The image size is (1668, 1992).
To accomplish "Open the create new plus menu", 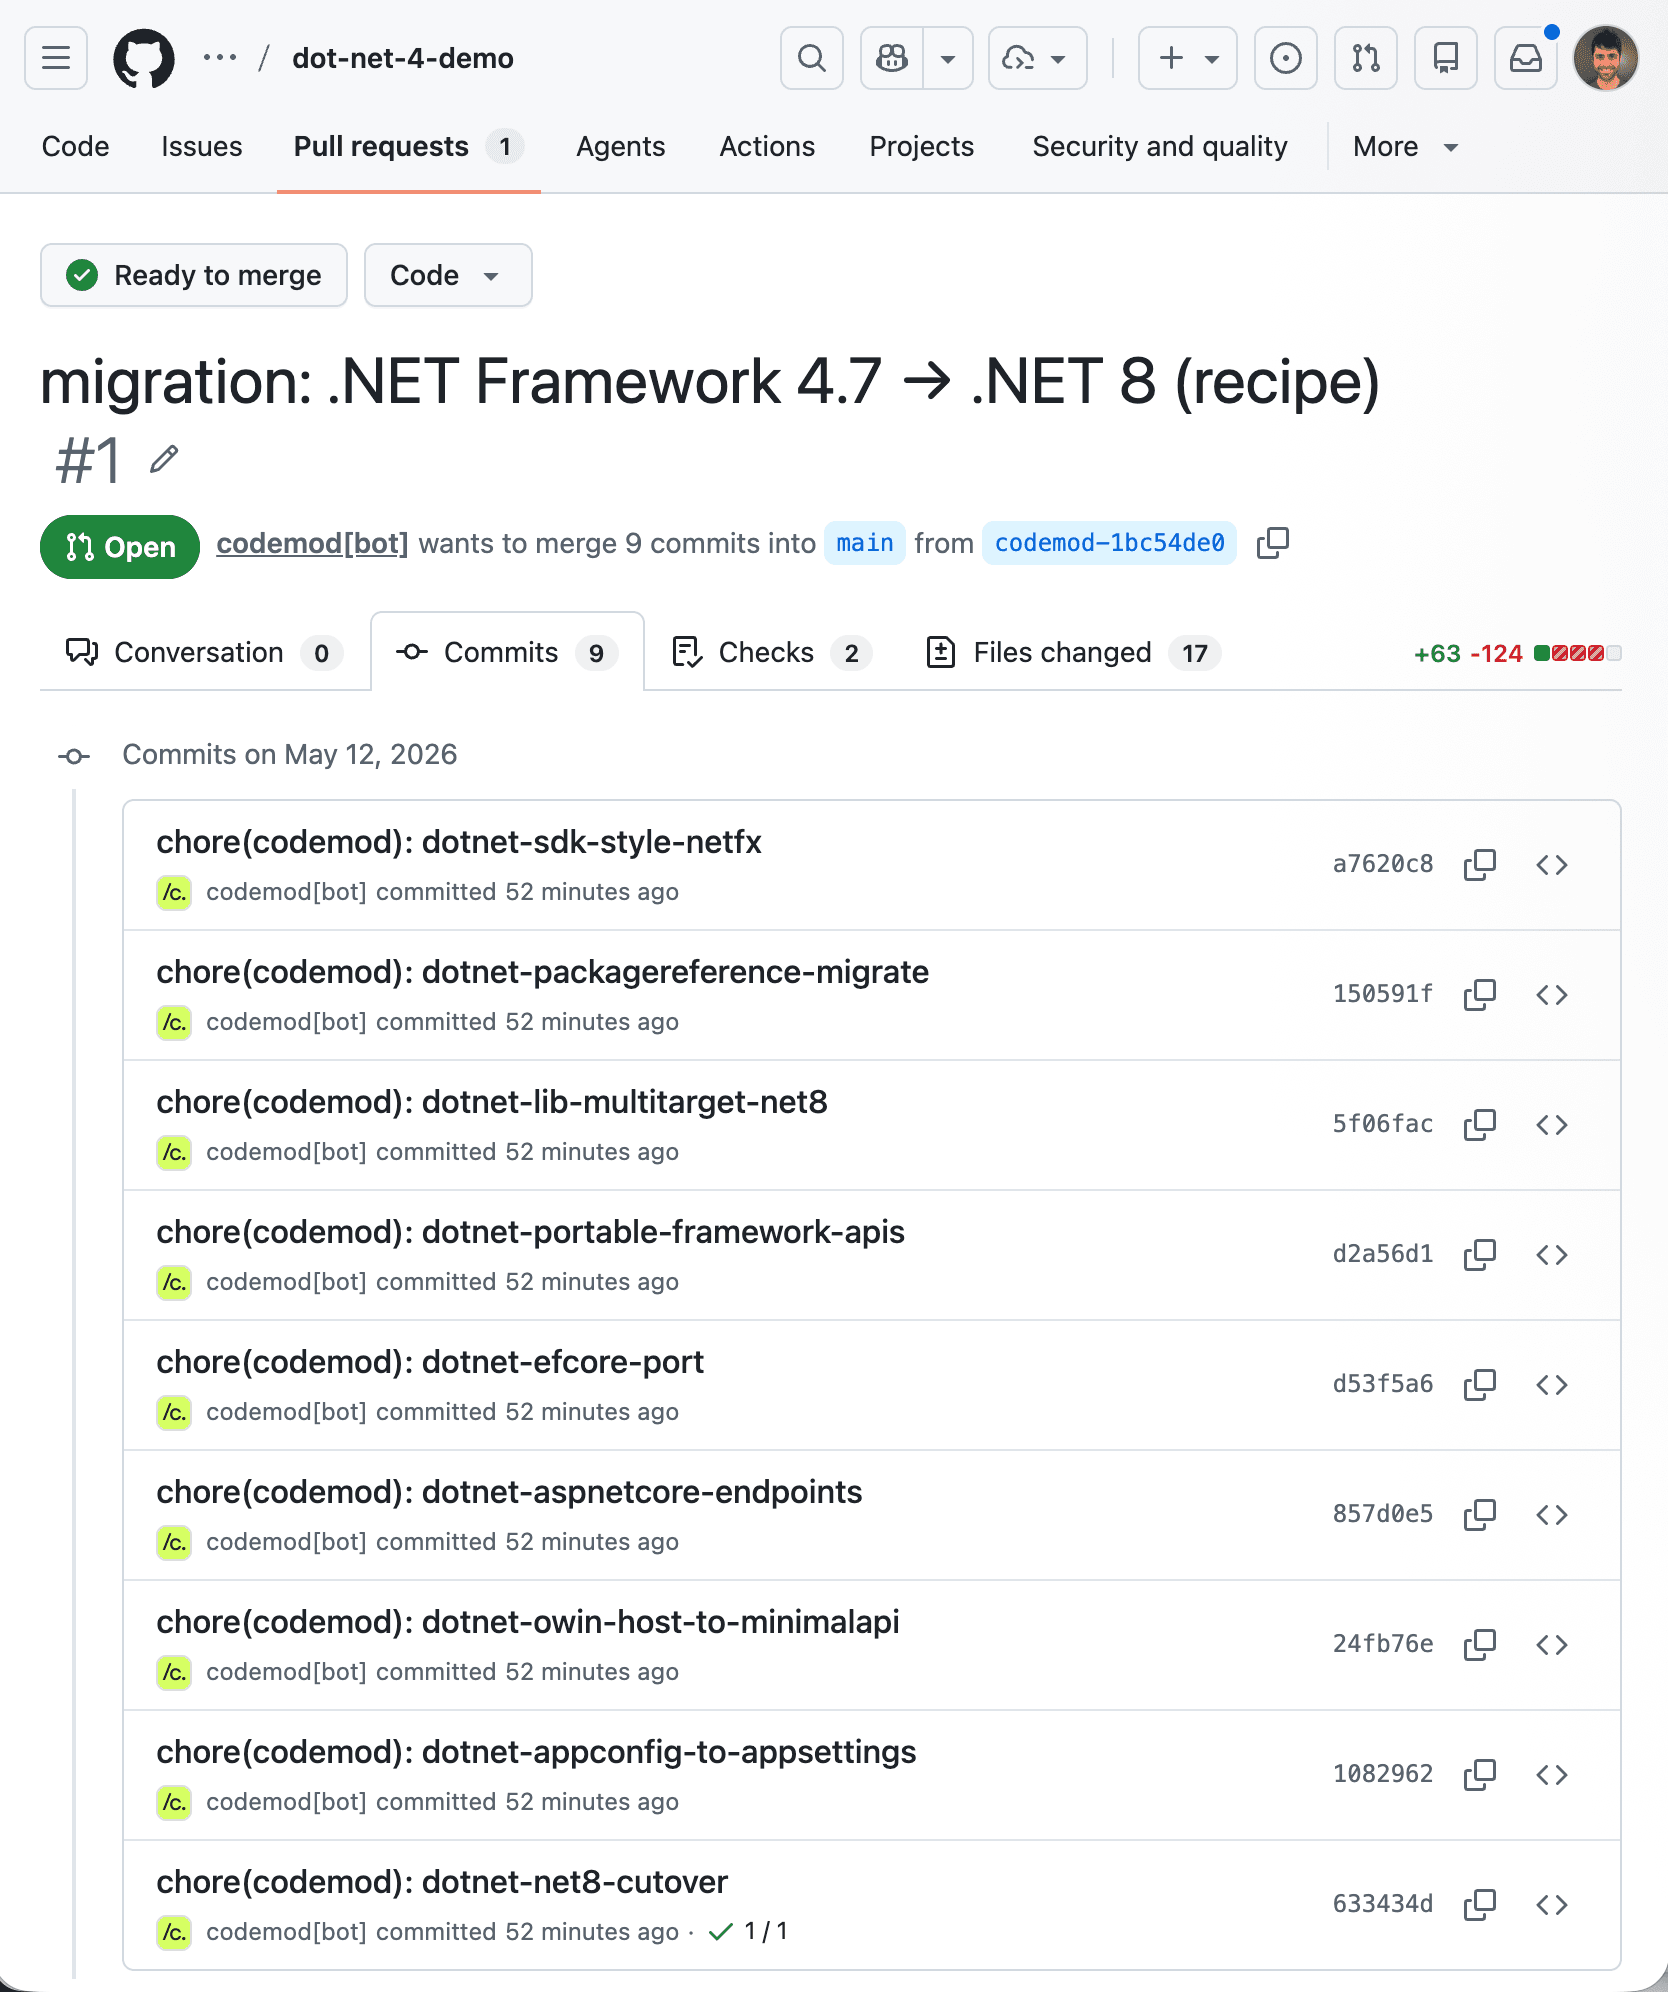I will coord(1188,58).
